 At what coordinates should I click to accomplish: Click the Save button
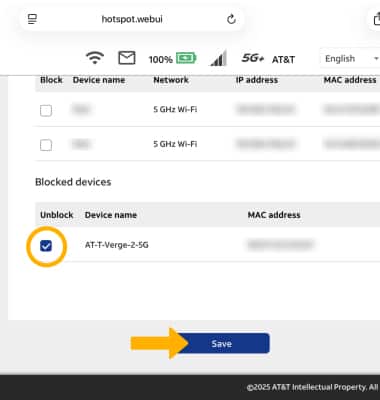click(223, 343)
